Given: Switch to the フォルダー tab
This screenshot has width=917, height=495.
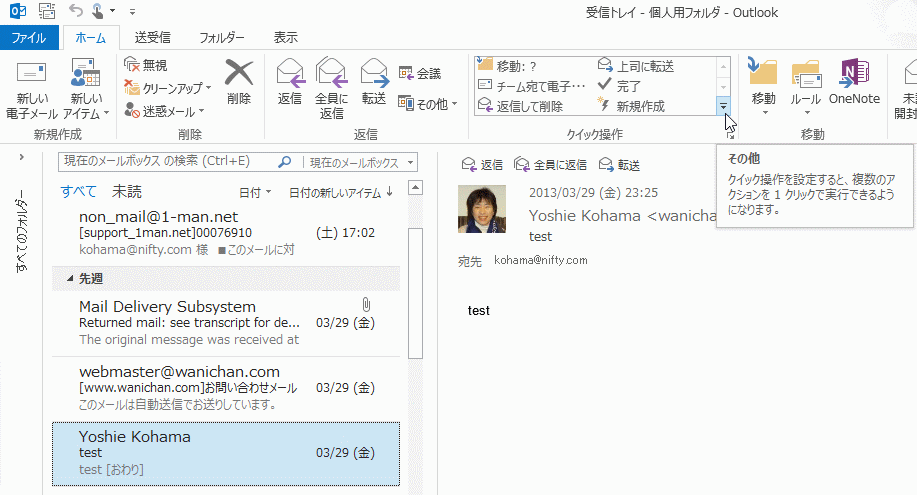Looking at the screenshot, I should (x=222, y=37).
